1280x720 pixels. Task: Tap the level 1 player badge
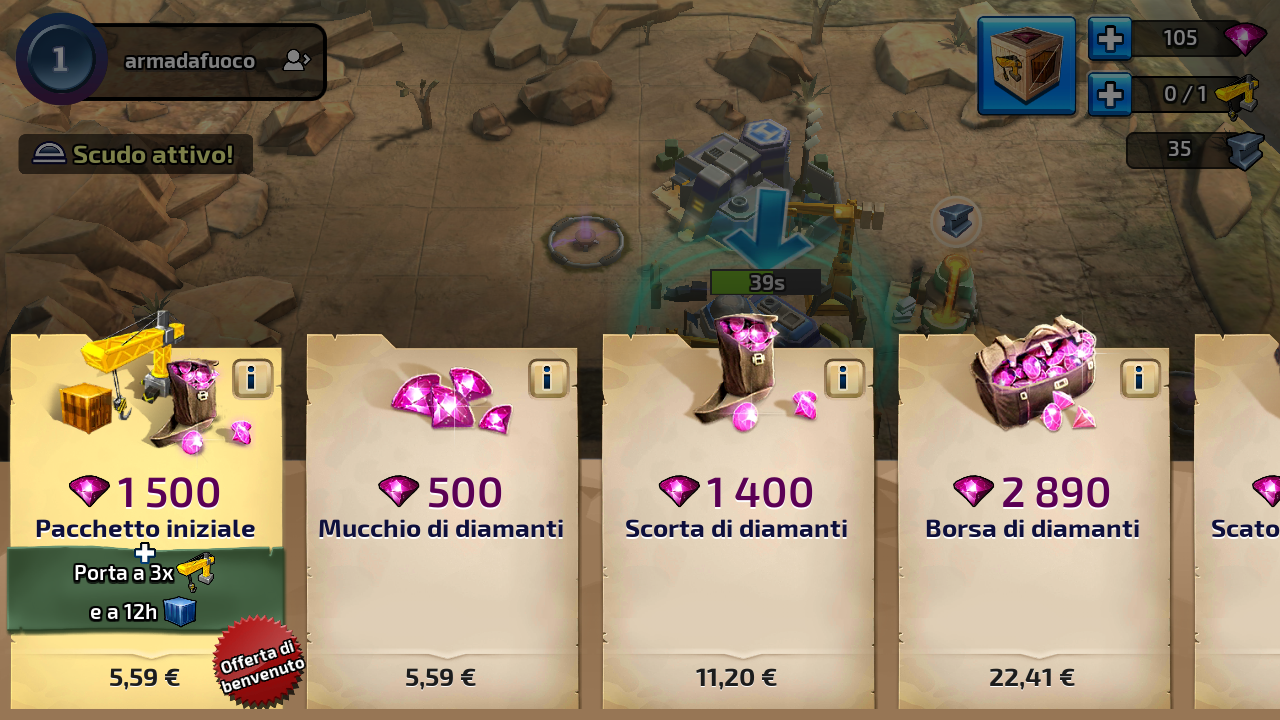click(x=60, y=59)
